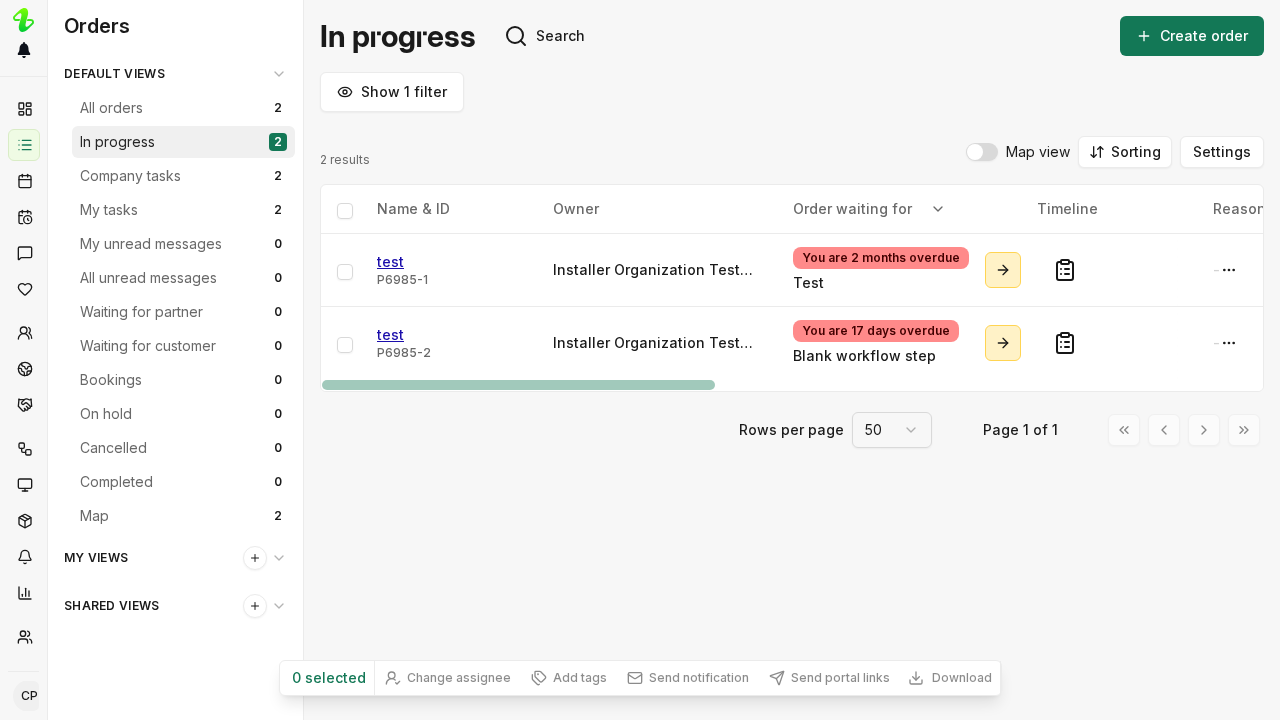The height and width of the screenshot is (720, 1280).
Task: Open the Order waiting for column dropdown
Action: [938, 209]
